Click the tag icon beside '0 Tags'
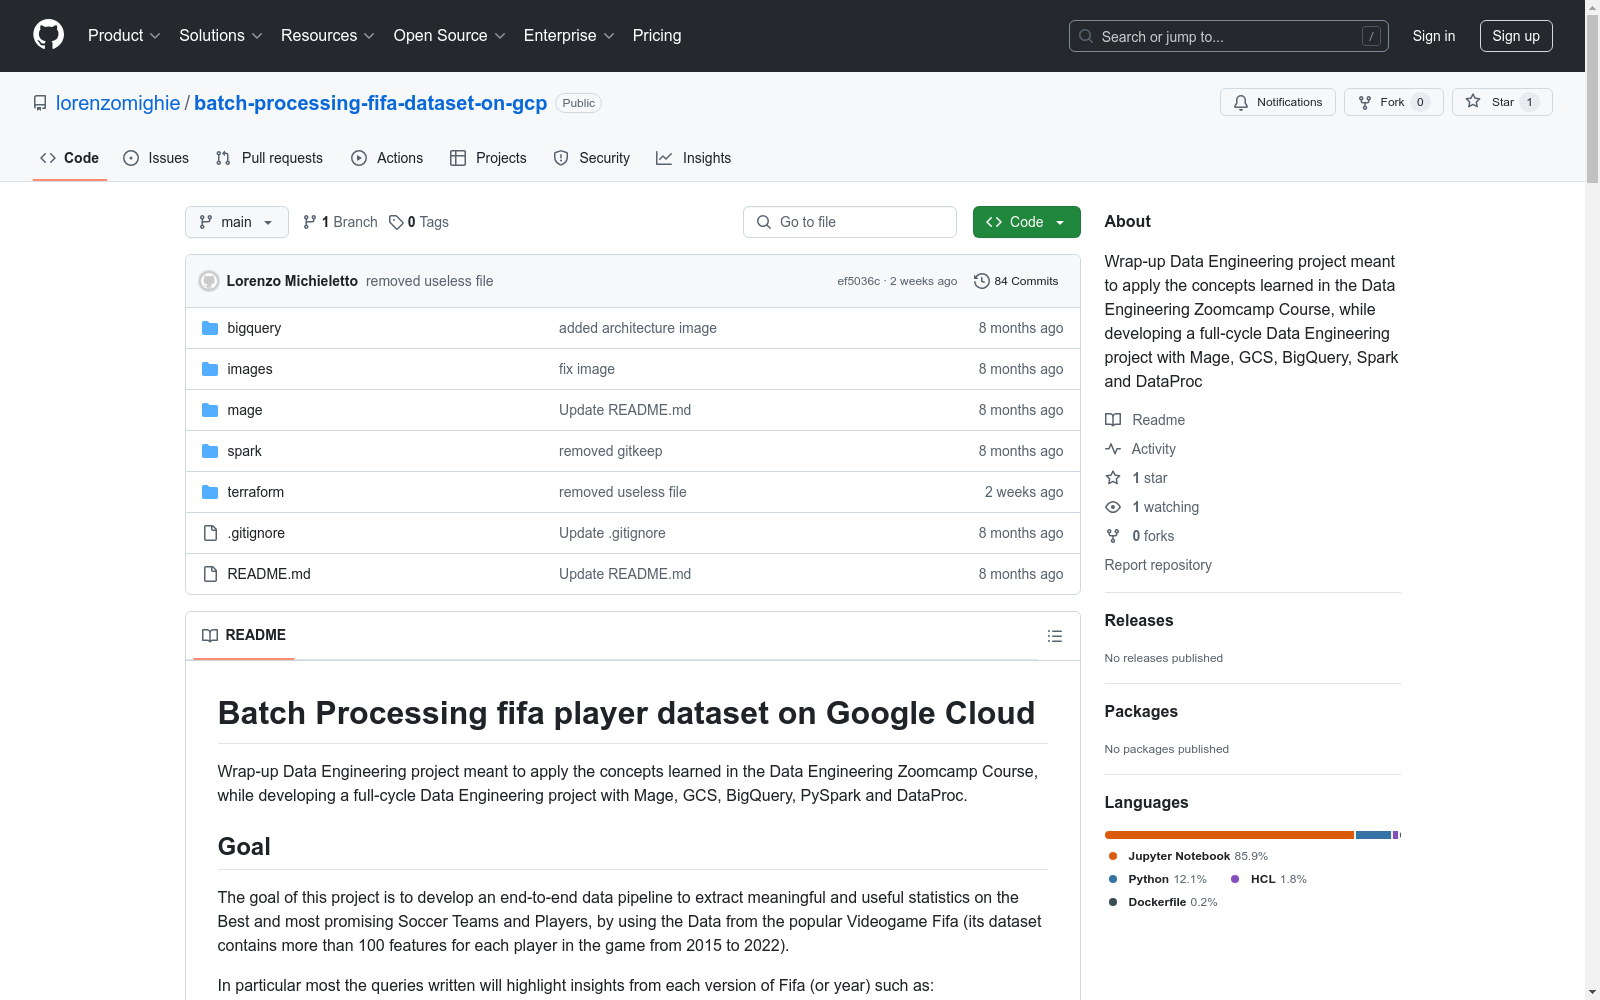The width and height of the screenshot is (1600, 1000). coord(396,222)
